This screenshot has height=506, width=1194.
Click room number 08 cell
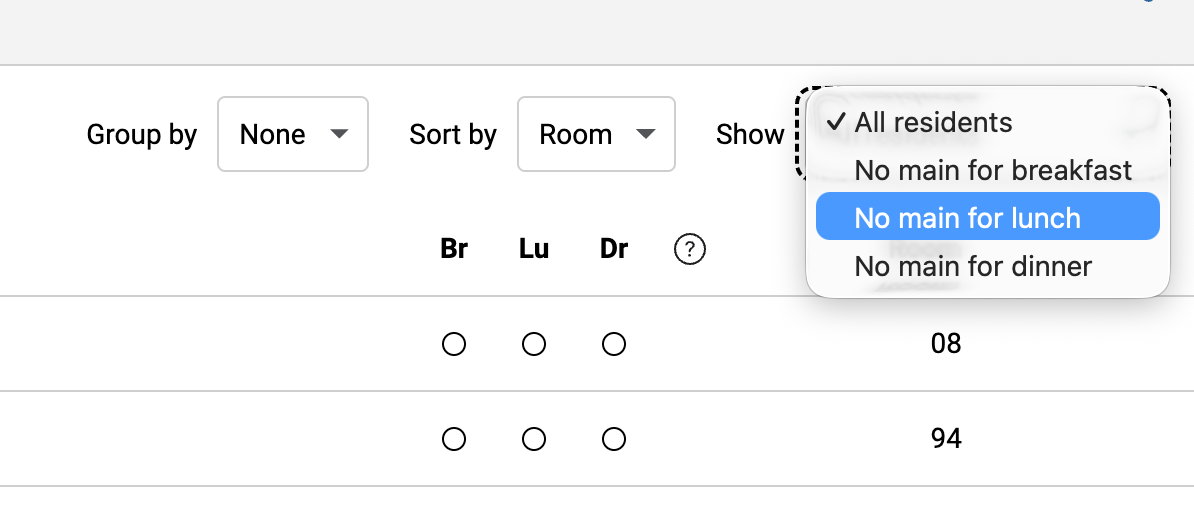pos(945,345)
